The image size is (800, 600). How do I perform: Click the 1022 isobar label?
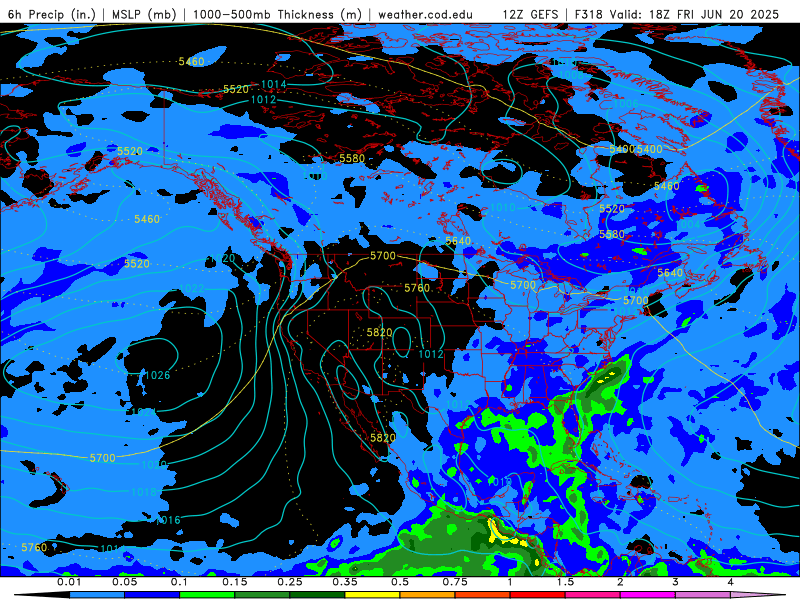click(192, 288)
